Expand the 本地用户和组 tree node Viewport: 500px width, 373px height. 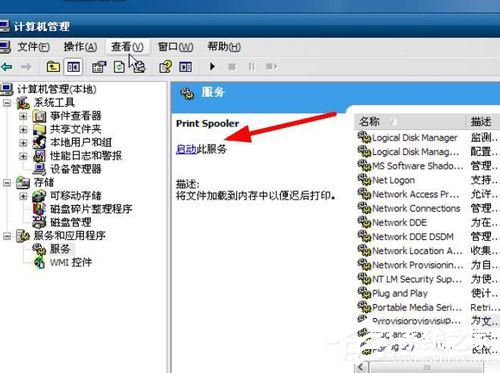pyautogui.click(x=23, y=143)
